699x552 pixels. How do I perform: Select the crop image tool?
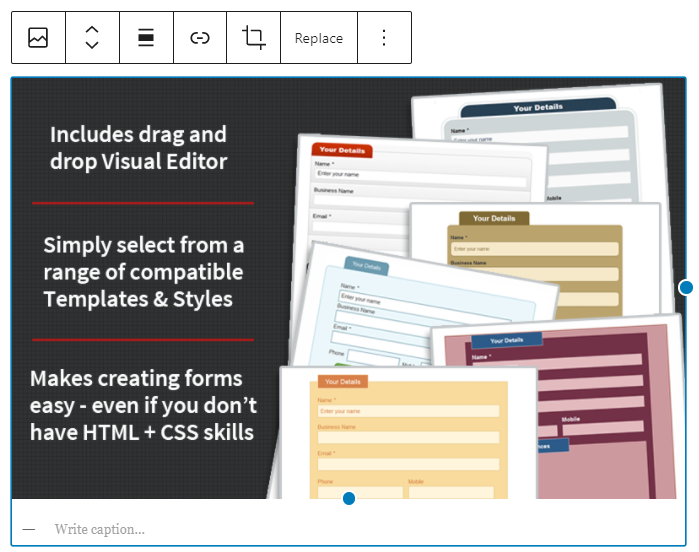click(254, 38)
